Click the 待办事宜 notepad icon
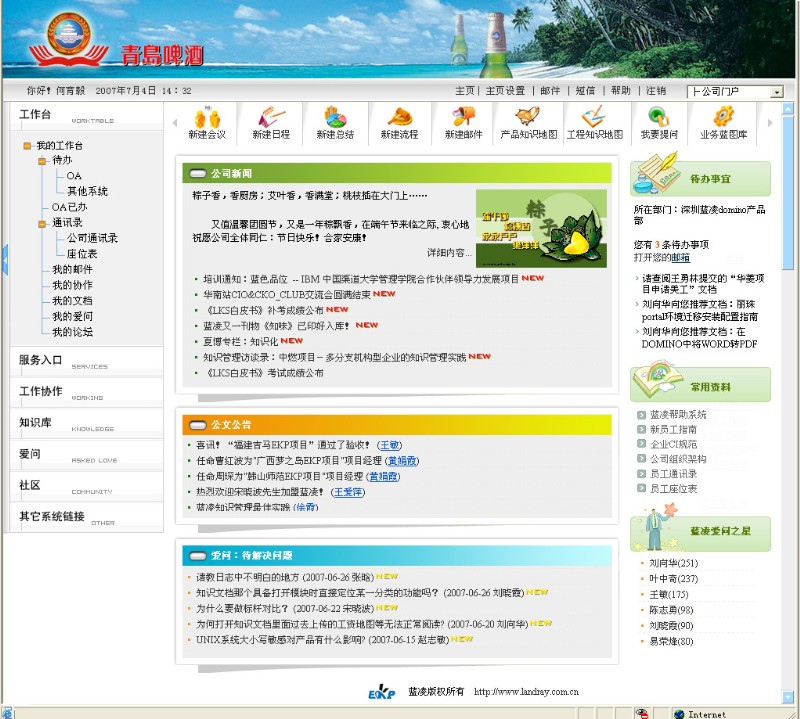The image size is (800, 719). click(656, 172)
